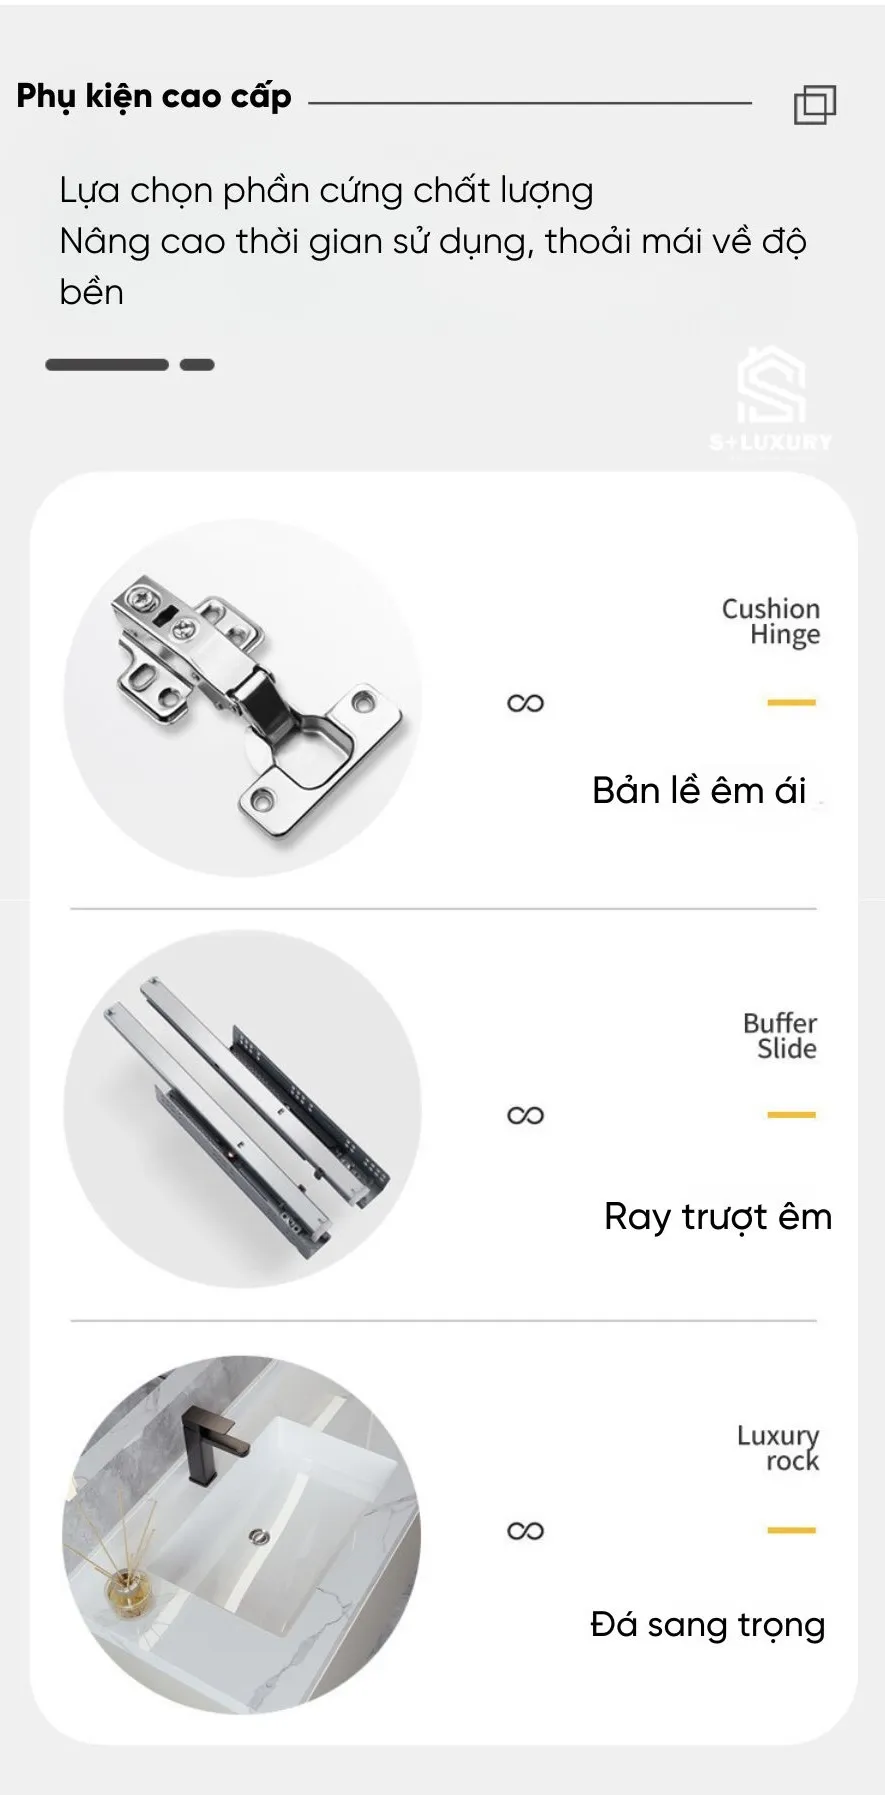Click the yellow dash under Luxury rock
885x1795 pixels.
792,1530
